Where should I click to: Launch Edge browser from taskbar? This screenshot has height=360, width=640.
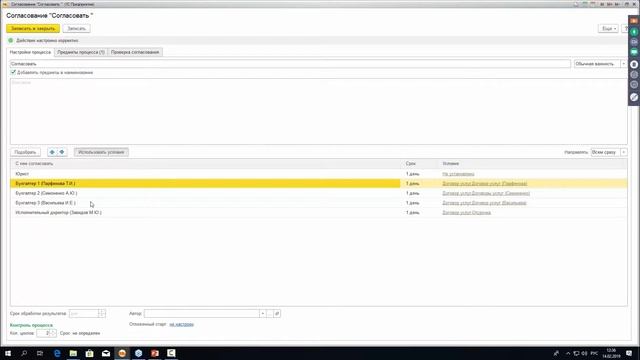click(x=57, y=353)
